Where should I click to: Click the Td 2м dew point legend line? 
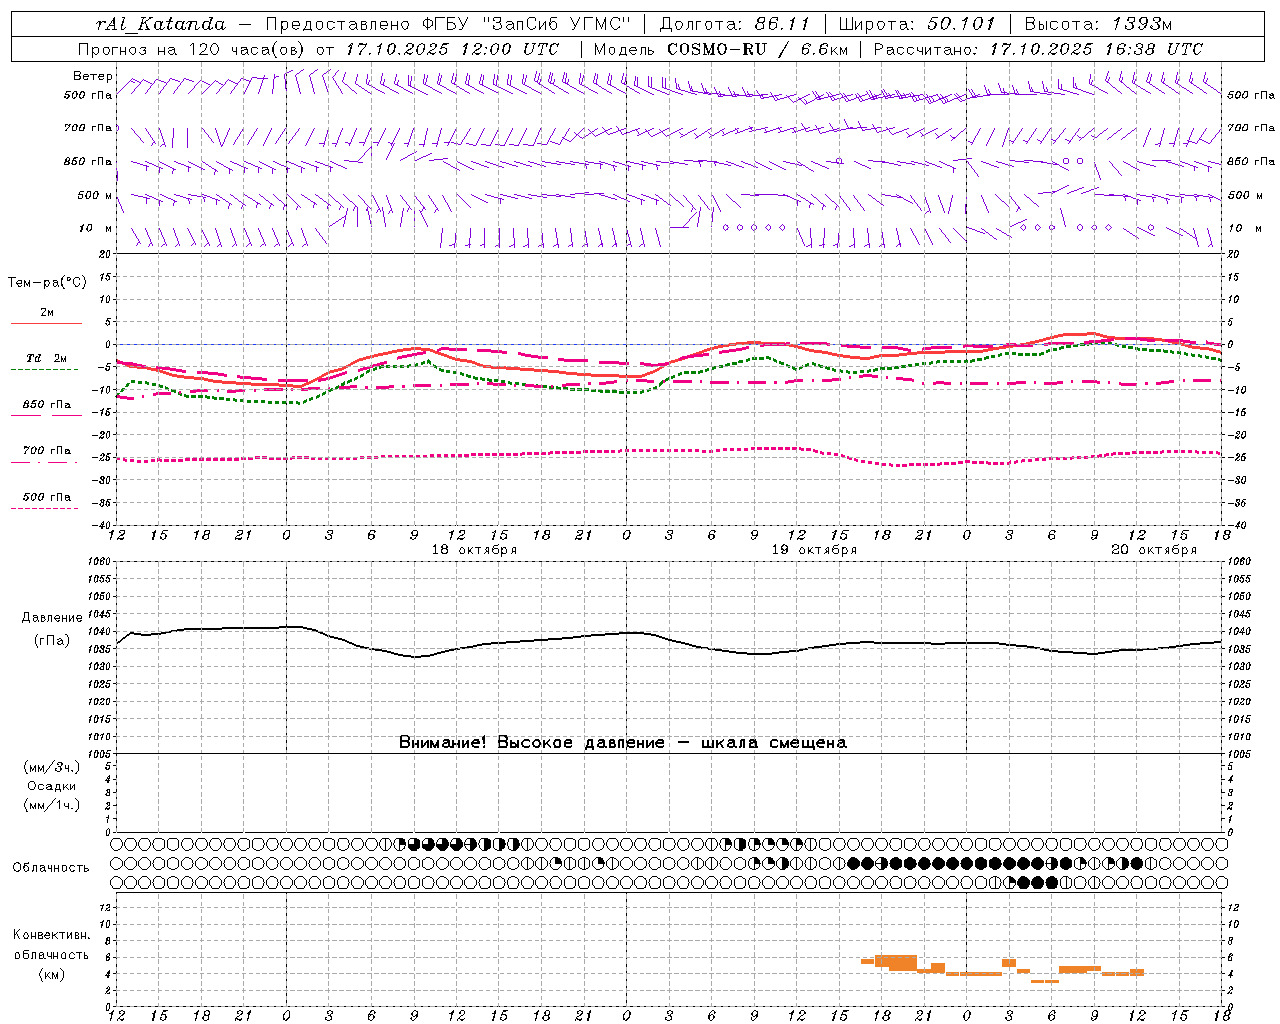(44, 369)
